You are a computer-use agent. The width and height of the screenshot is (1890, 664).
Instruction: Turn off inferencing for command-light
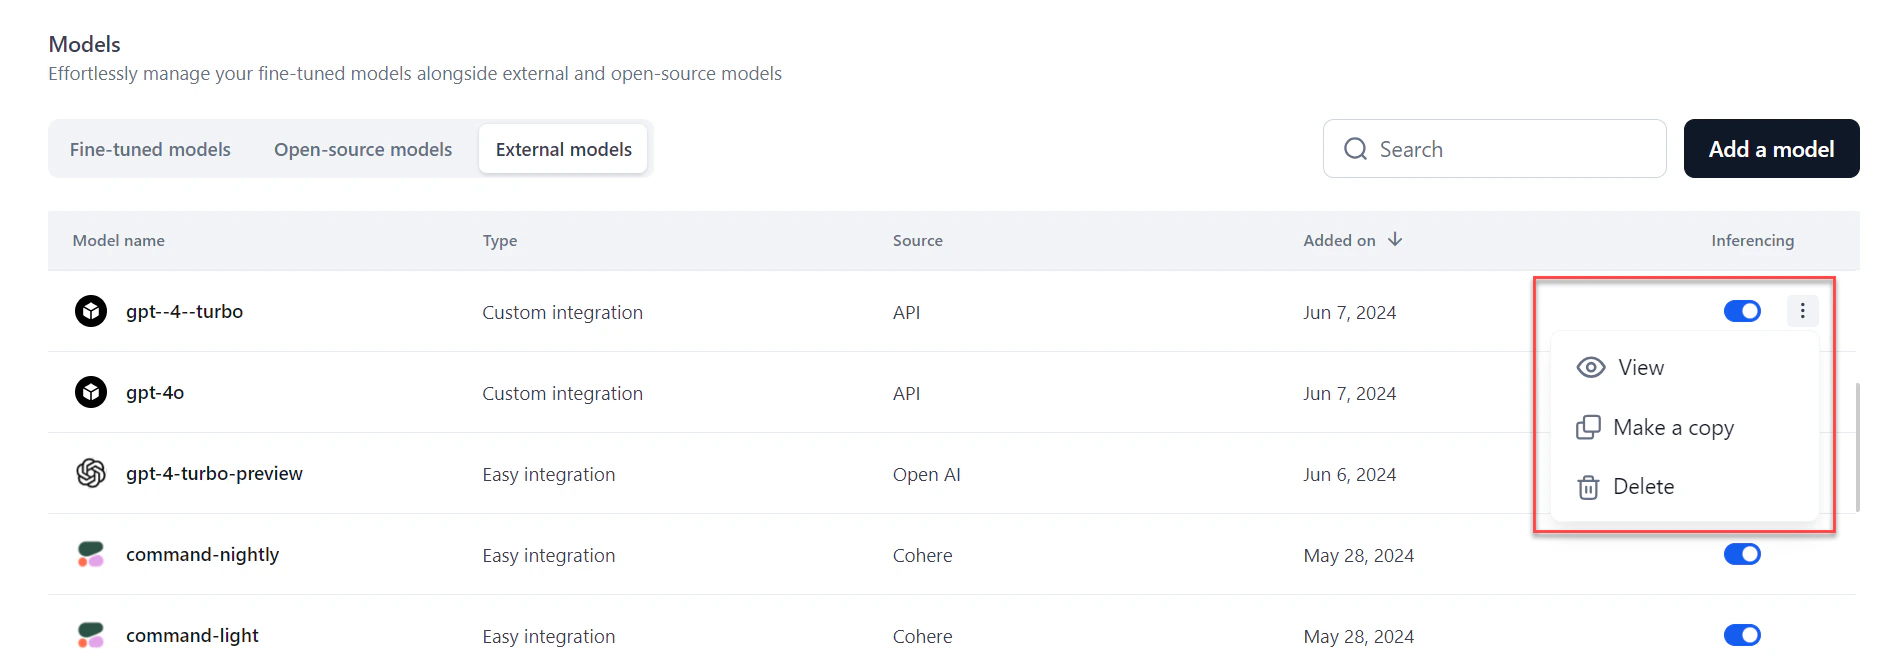1742,634
